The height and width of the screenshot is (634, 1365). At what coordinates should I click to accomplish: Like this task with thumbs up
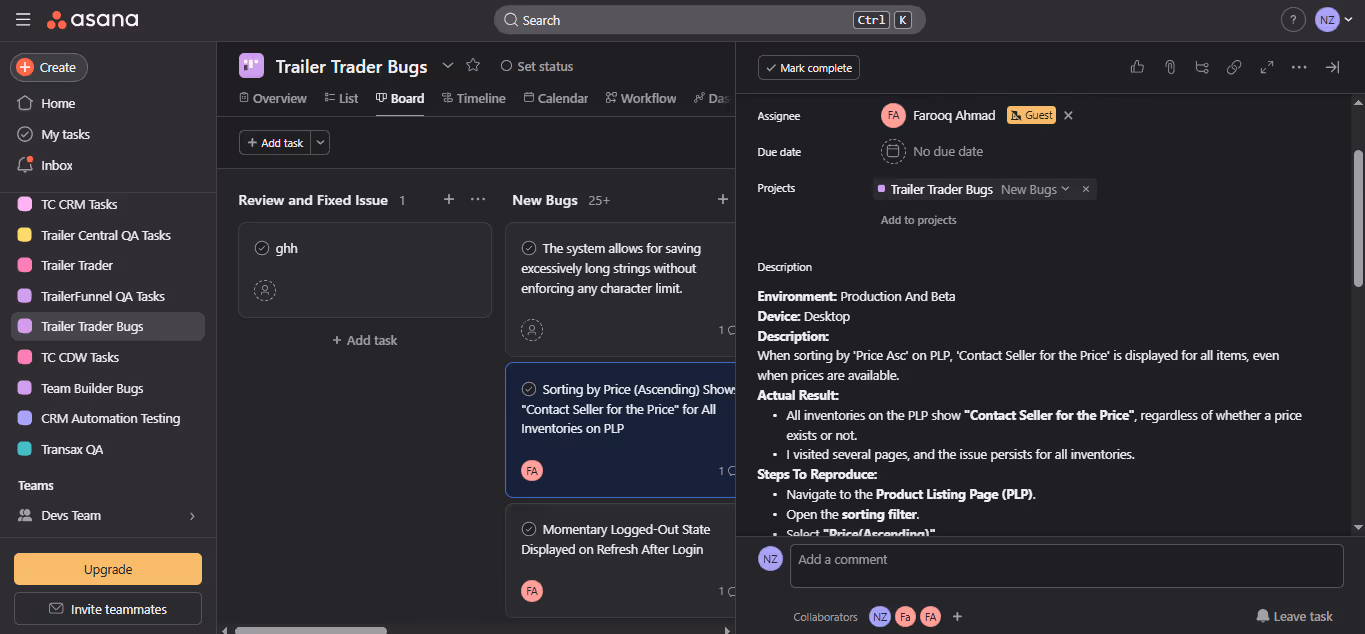coord(1137,67)
